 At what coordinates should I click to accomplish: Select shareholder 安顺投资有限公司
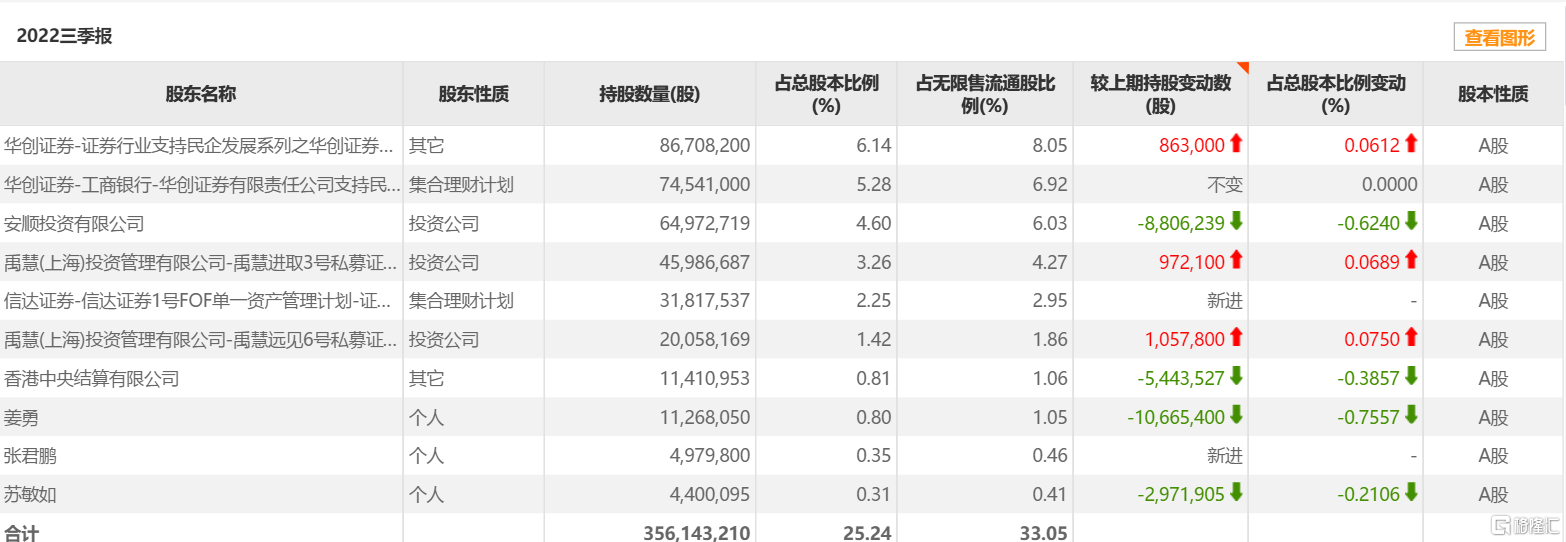[x=75, y=223]
